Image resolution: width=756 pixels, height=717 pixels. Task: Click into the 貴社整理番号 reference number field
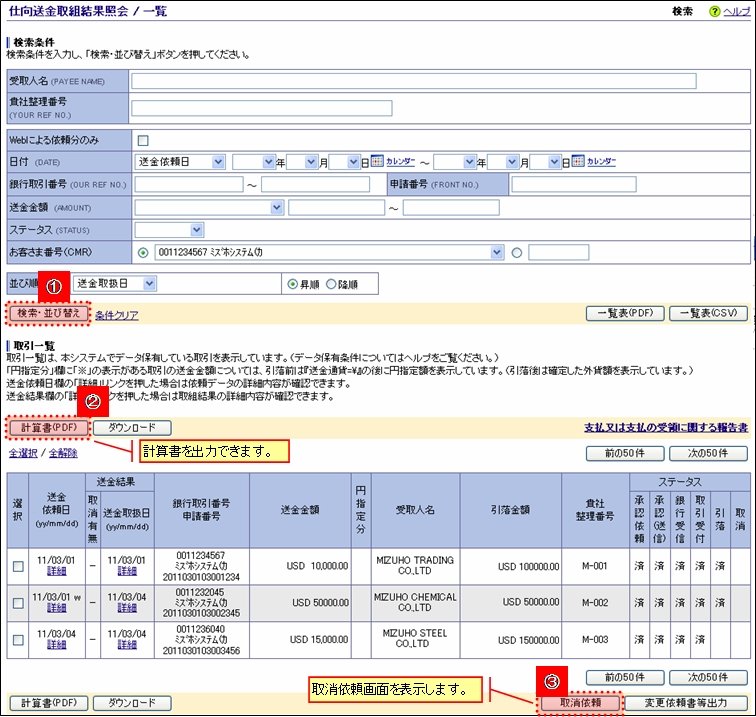point(262,108)
